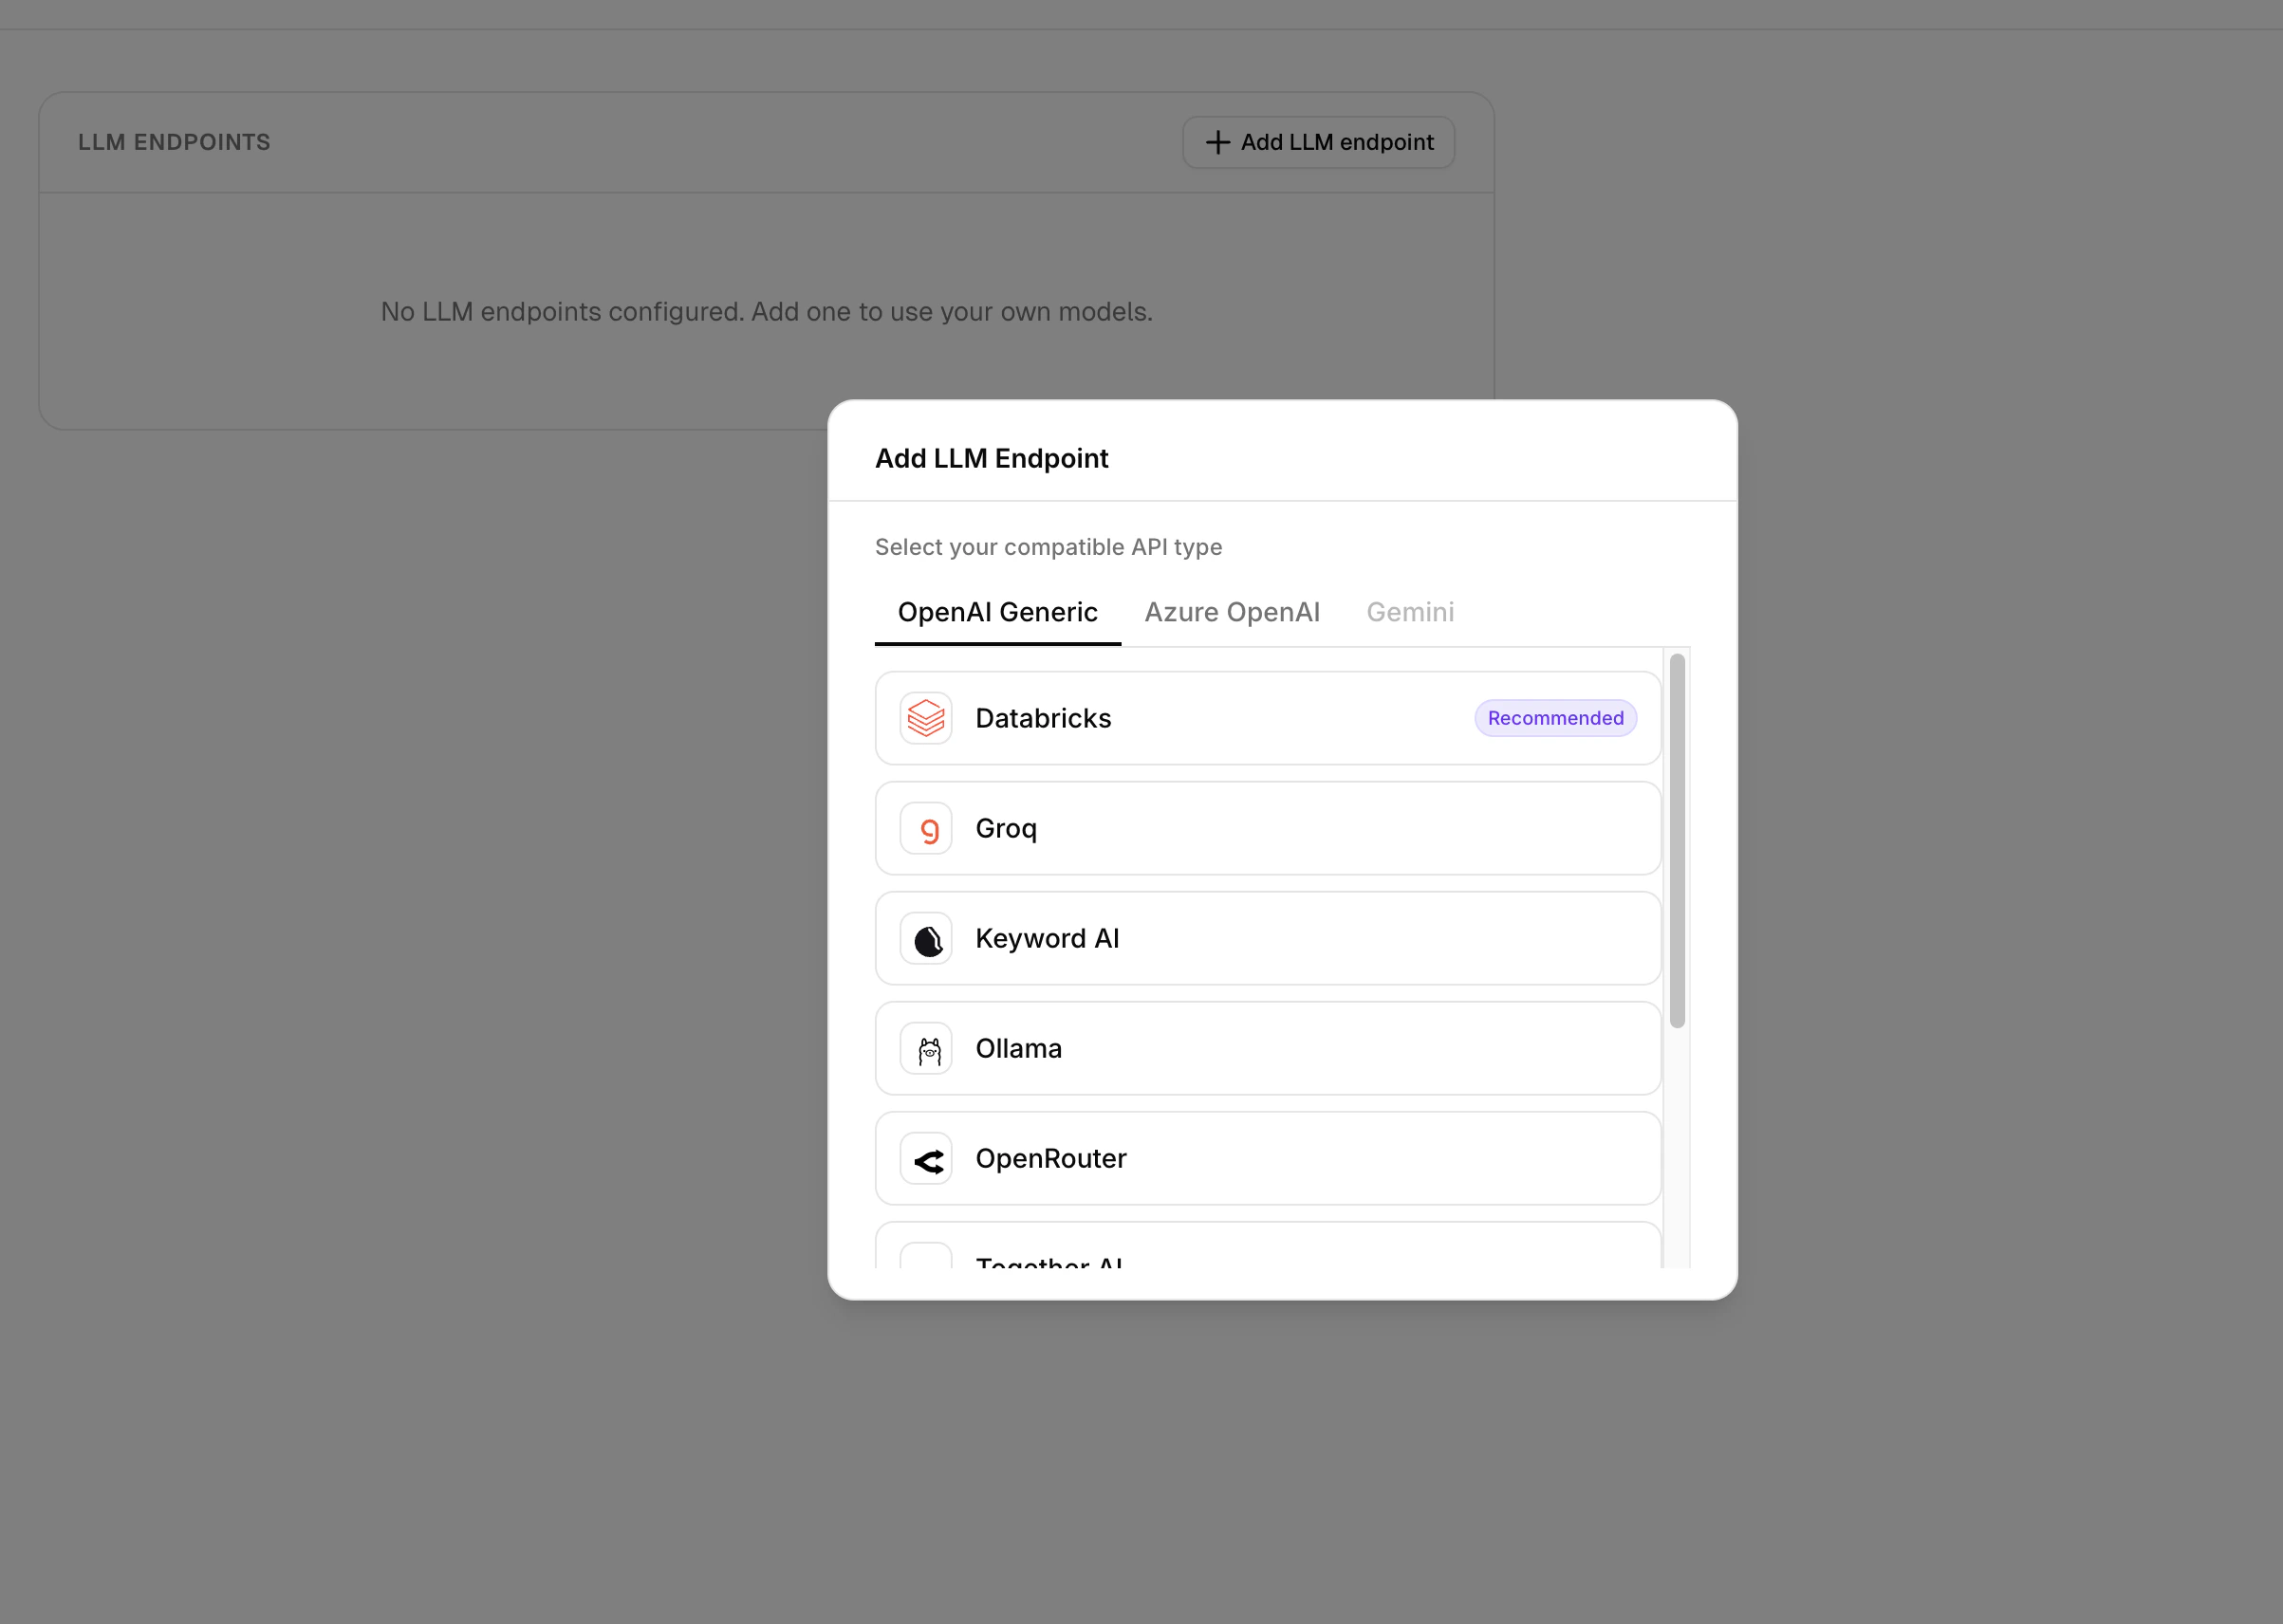Click the Groq logo icon
Screen dimensions: 2283x1624
[x=925, y=828]
